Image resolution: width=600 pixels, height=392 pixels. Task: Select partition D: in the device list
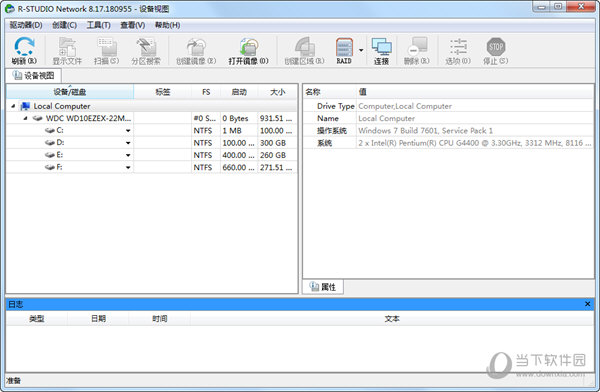click(x=152, y=143)
